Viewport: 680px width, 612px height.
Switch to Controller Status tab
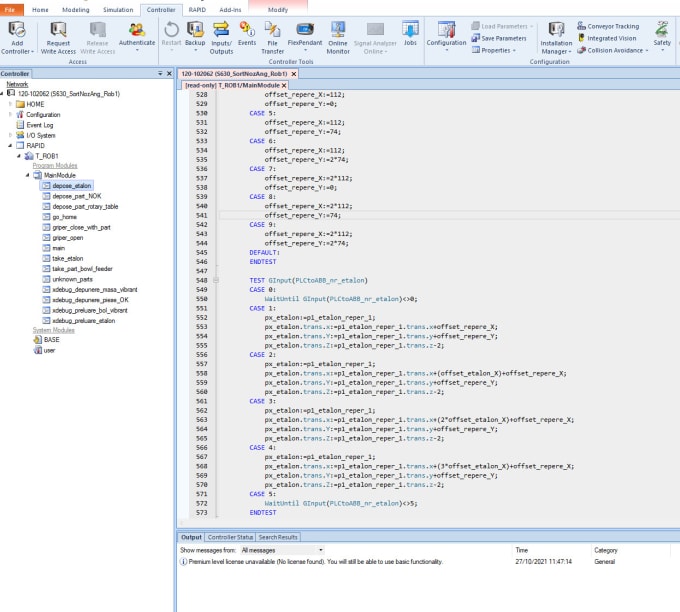(x=230, y=537)
